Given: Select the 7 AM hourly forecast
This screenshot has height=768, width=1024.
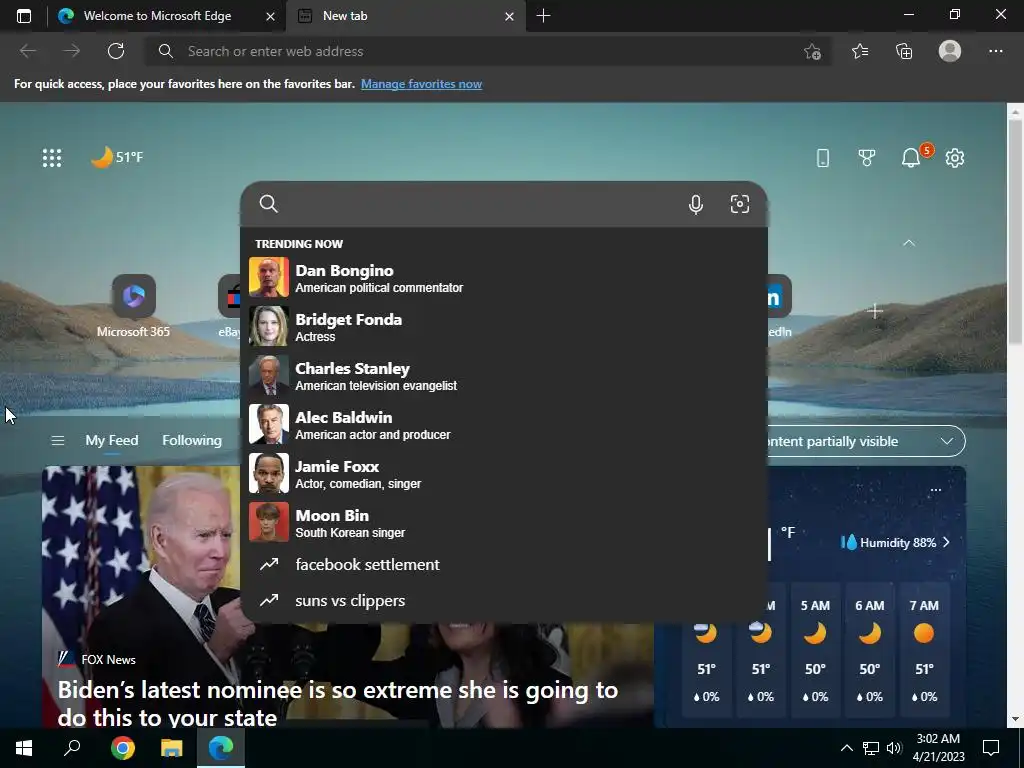Looking at the screenshot, I should (x=924, y=651).
